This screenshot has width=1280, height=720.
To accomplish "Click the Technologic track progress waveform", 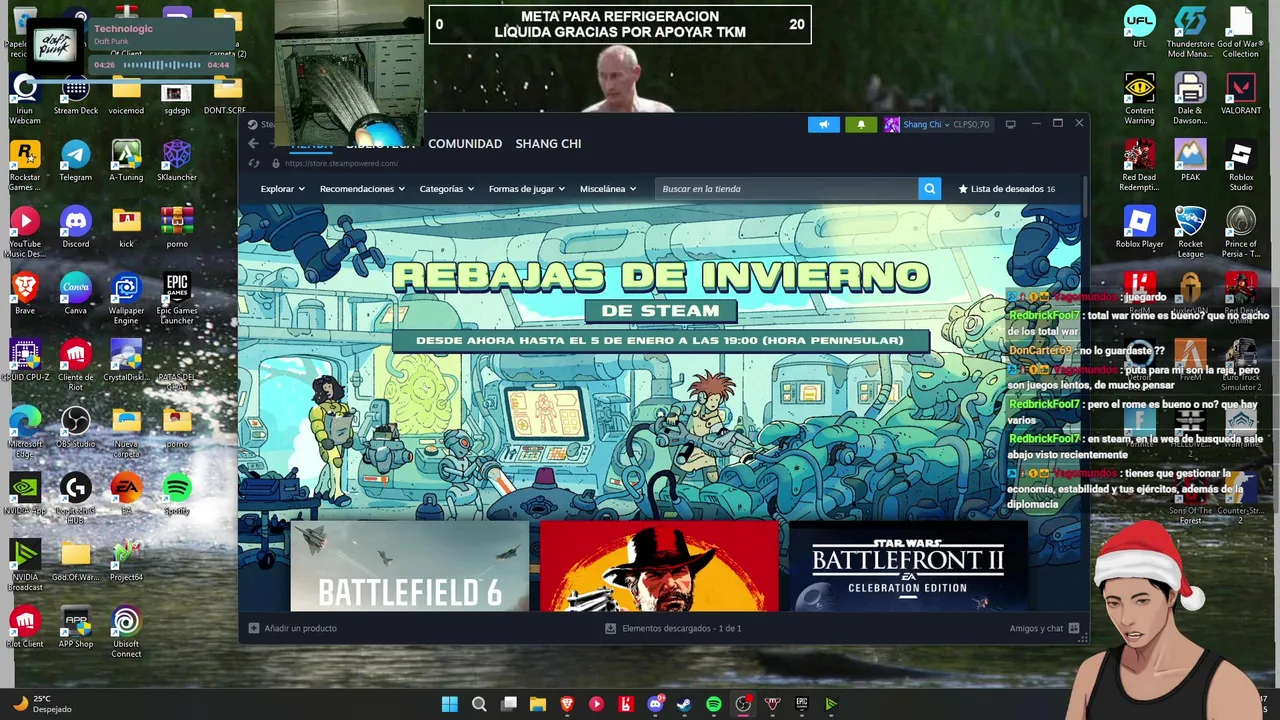I will (161, 65).
